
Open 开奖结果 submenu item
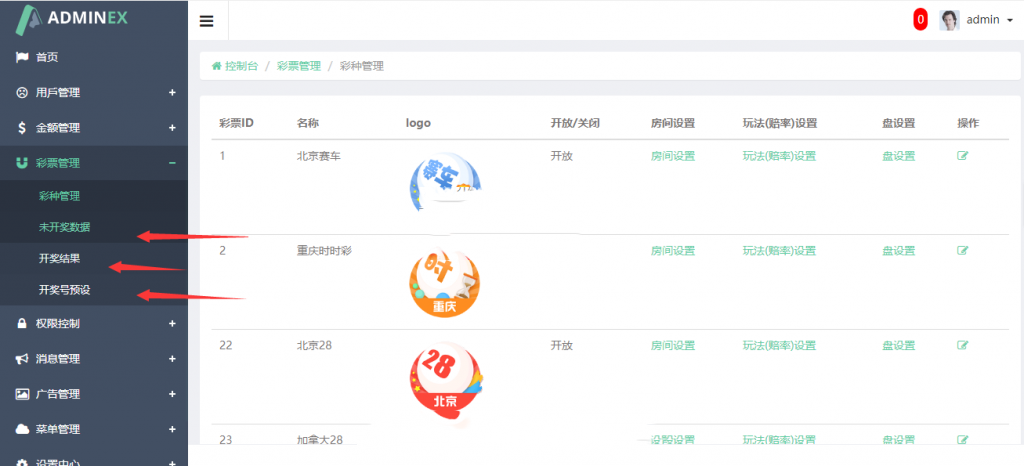pos(59,259)
